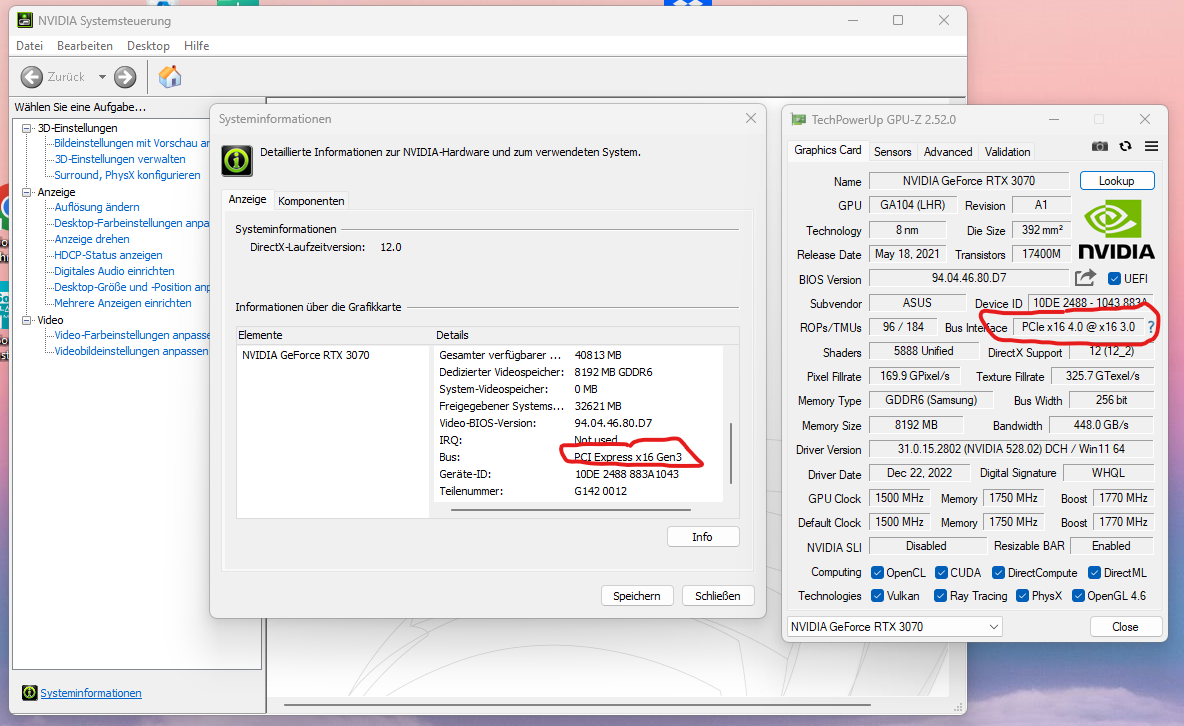Take GPU-Z screenshot with camera icon

point(1100,146)
